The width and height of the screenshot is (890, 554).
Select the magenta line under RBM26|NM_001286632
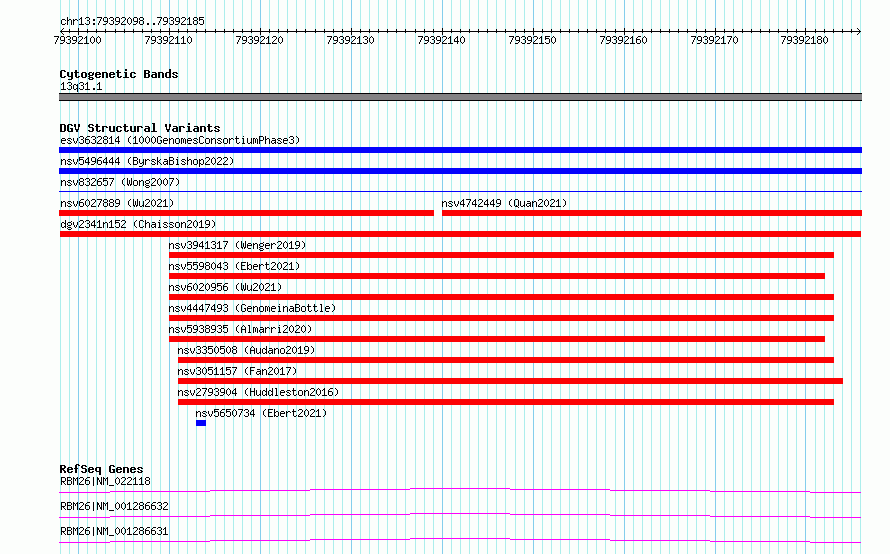460,515
